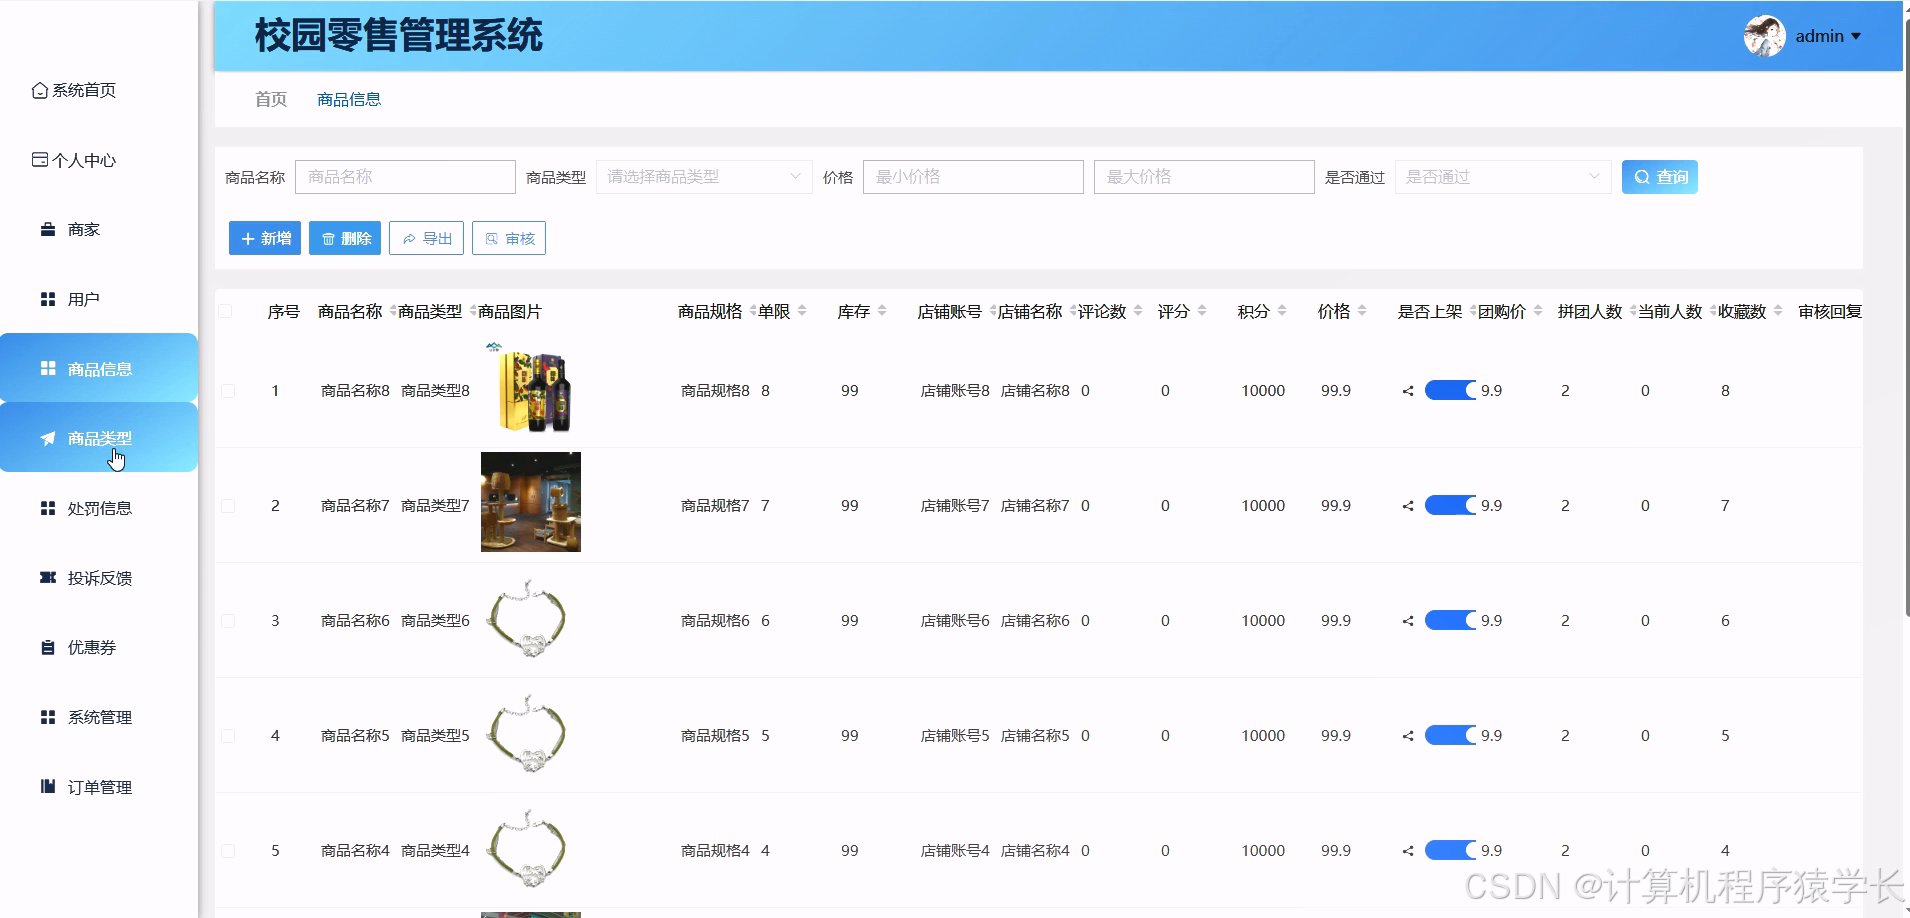Image resolution: width=1910 pixels, height=918 pixels.
Task: Check the checkbox for 商品名称7 row
Action: point(227,506)
